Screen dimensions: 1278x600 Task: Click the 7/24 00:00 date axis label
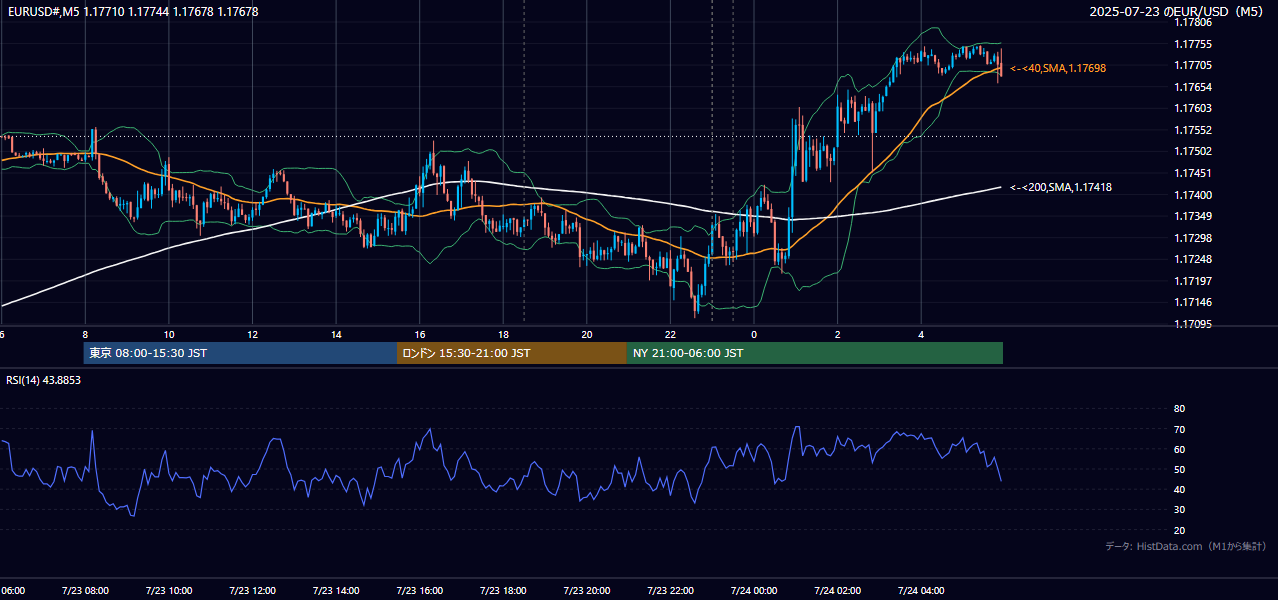point(754,591)
